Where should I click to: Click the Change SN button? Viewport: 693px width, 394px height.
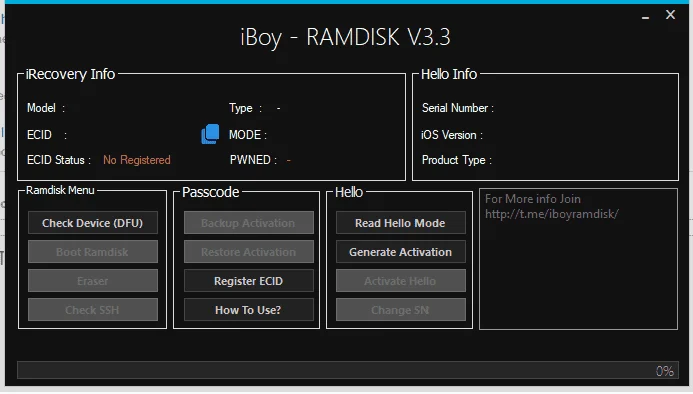pos(400,310)
